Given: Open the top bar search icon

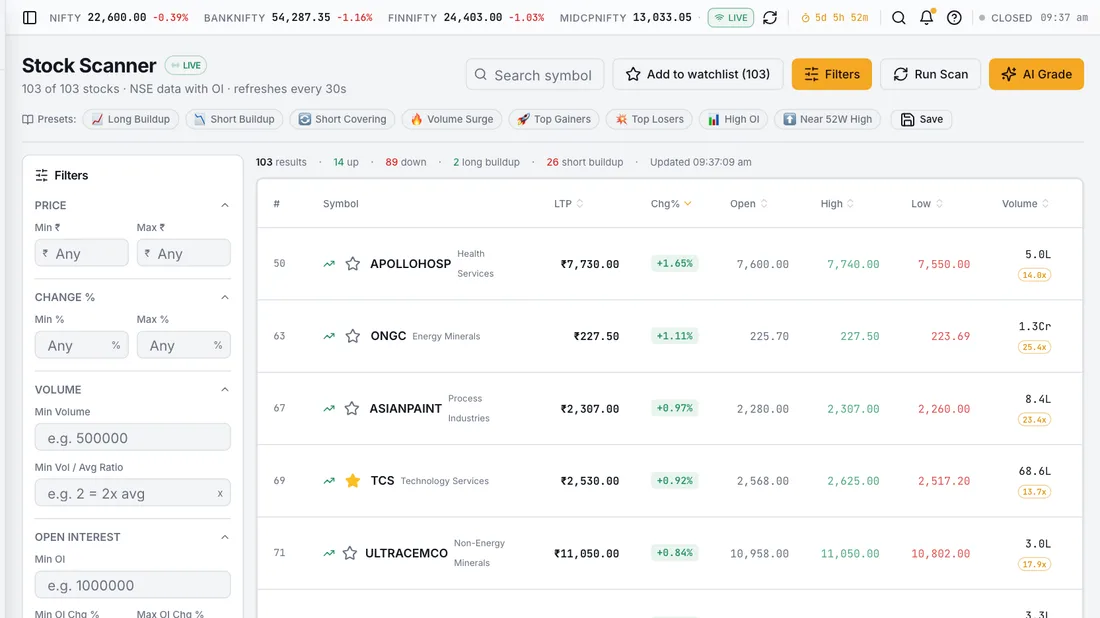Looking at the screenshot, I should 898,18.
